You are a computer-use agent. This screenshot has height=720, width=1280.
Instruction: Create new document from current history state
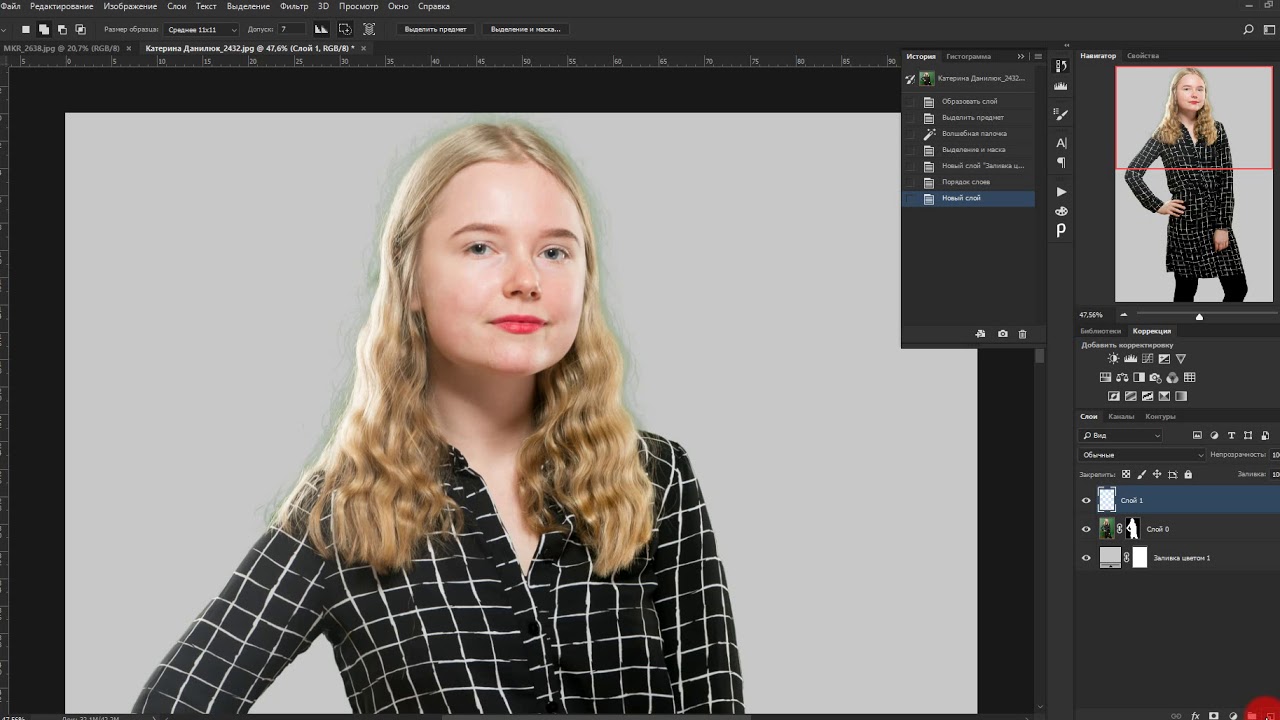(x=980, y=334)
